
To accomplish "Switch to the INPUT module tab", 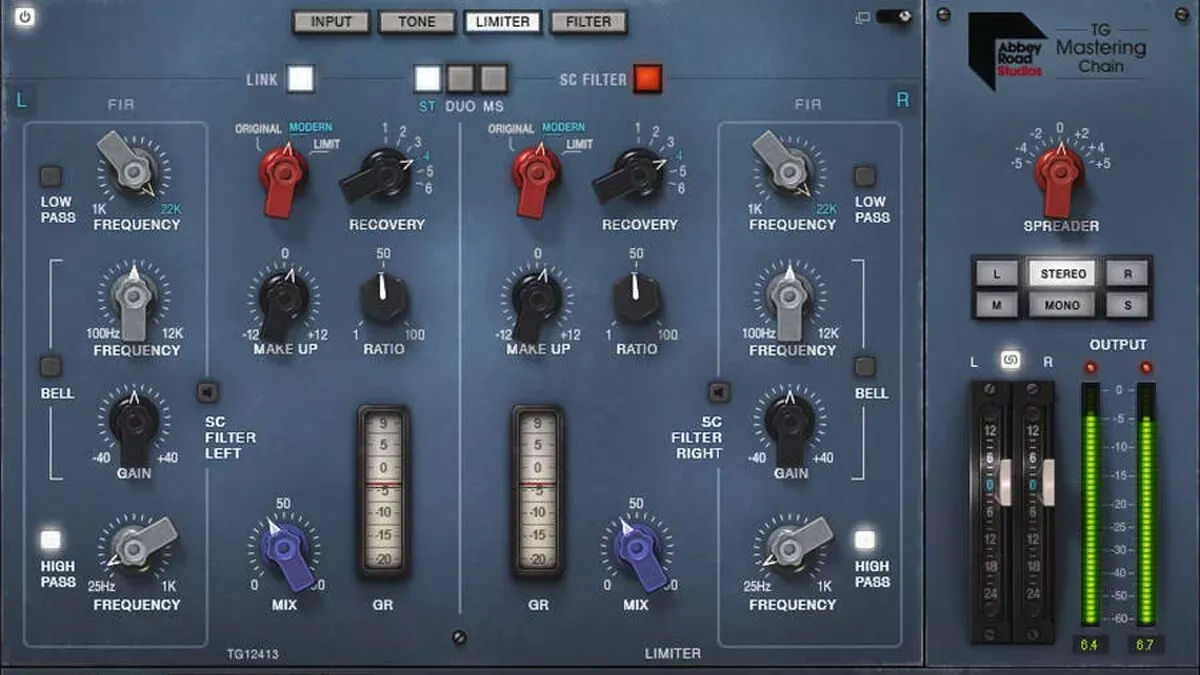I will tap(331, 22).
